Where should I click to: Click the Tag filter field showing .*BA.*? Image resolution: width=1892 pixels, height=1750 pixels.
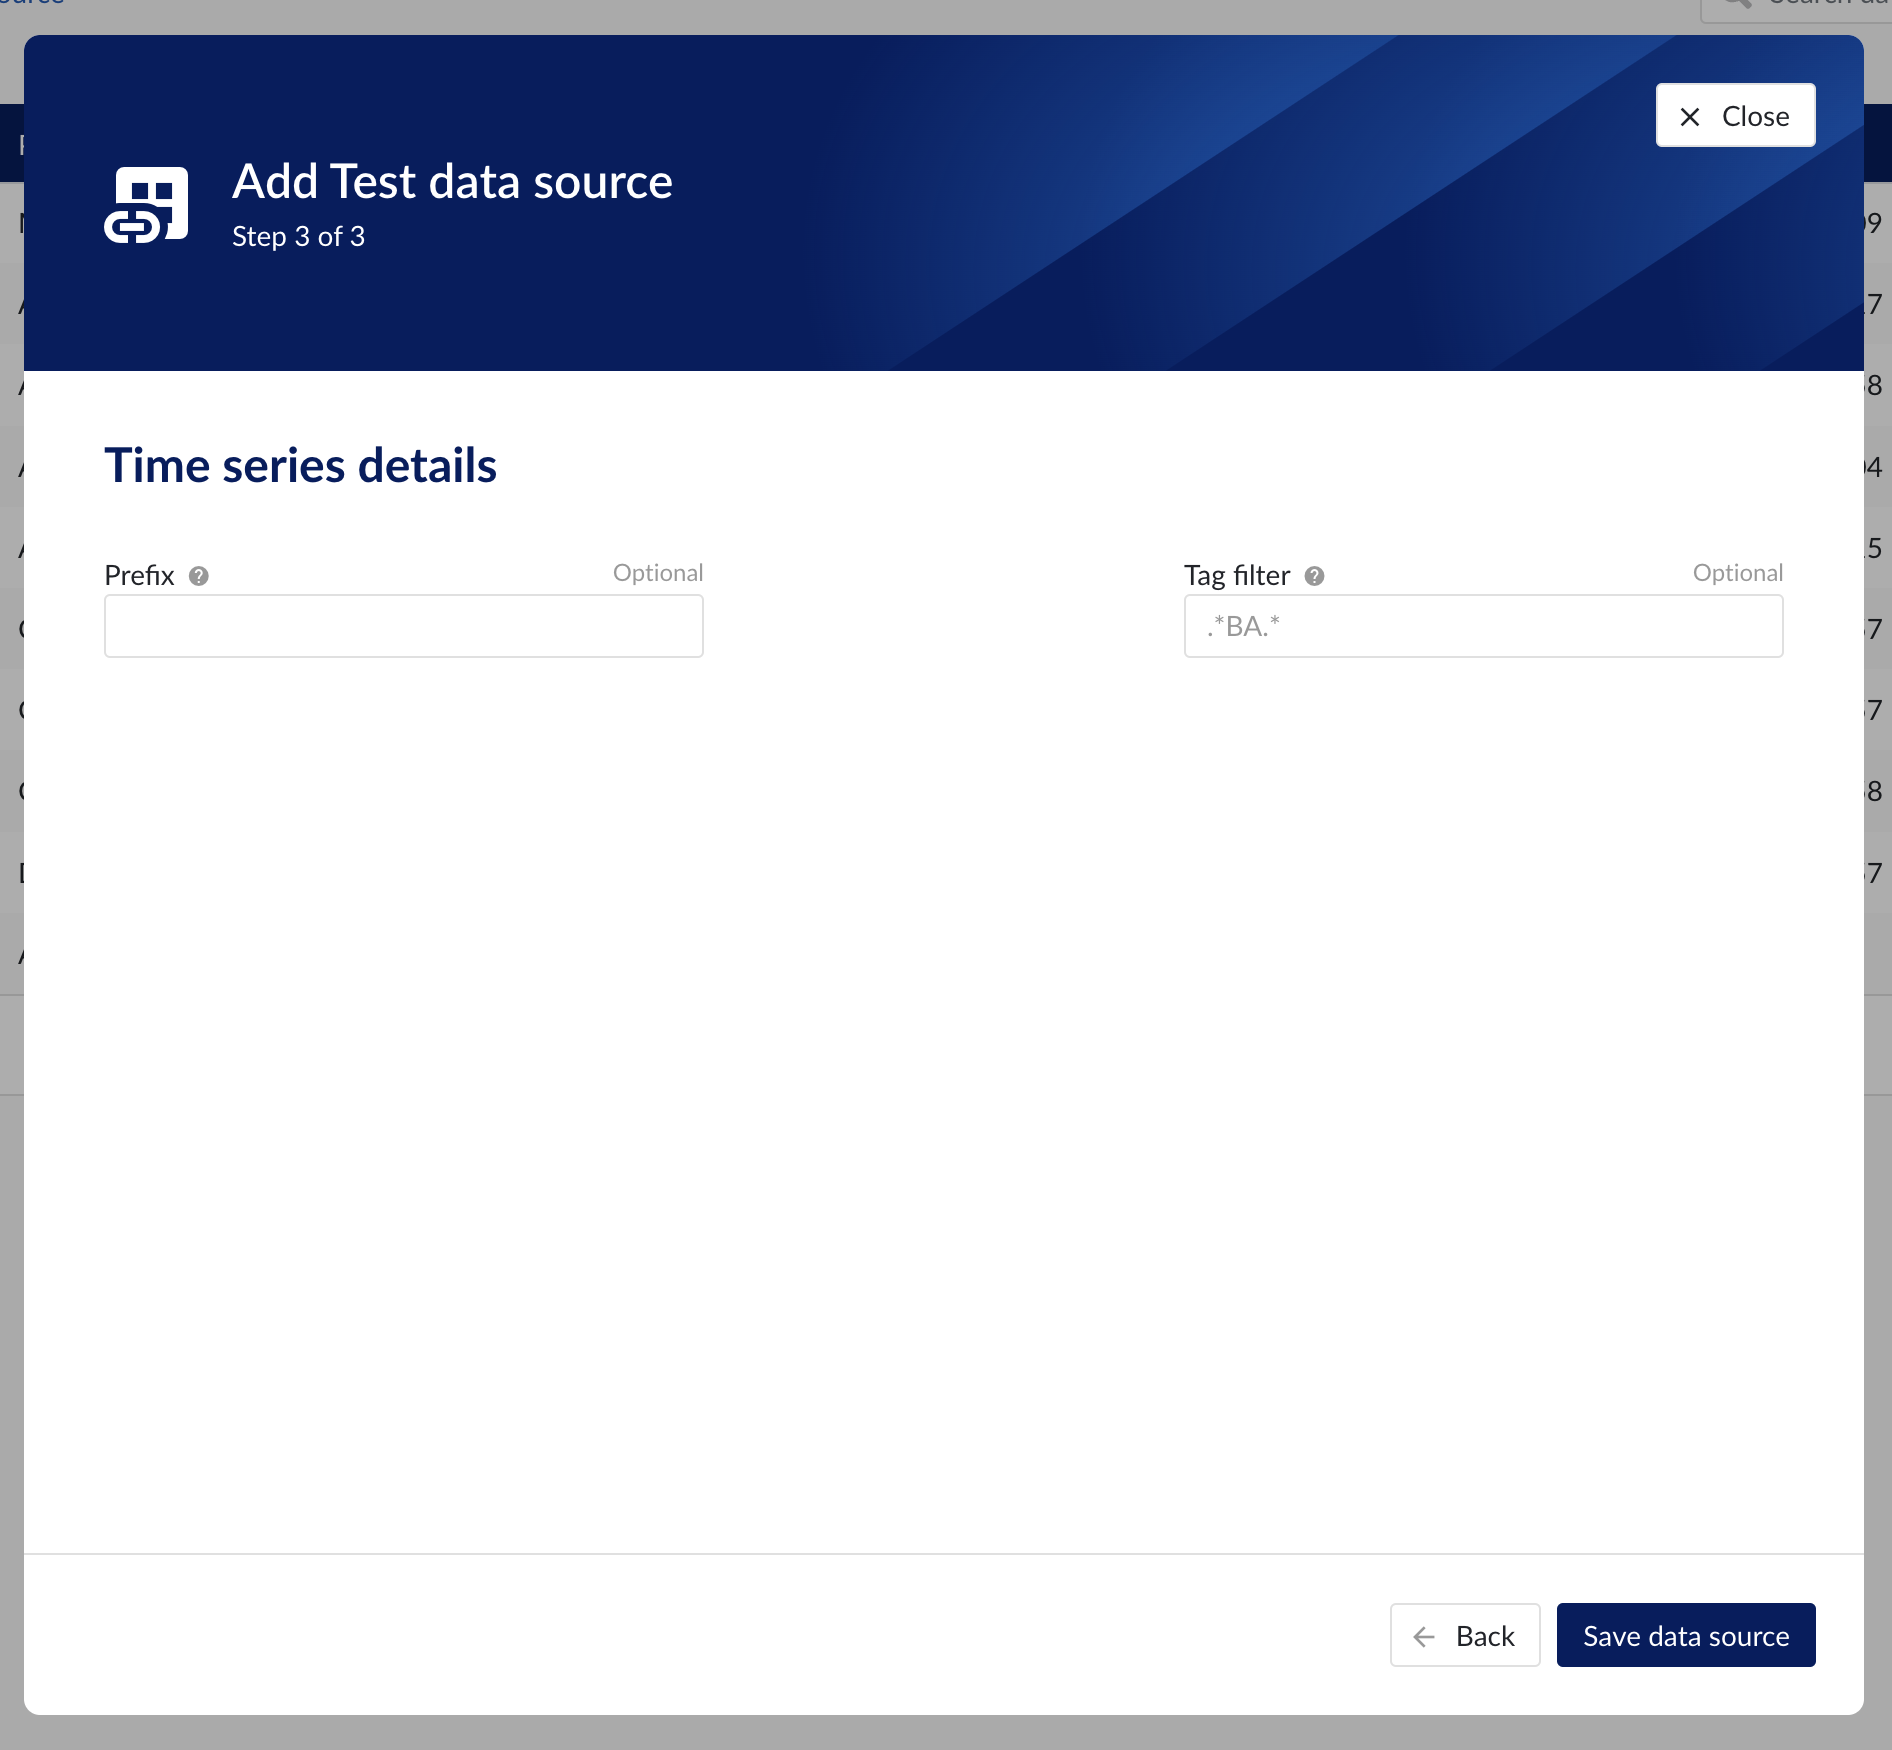pos(1483,626)
